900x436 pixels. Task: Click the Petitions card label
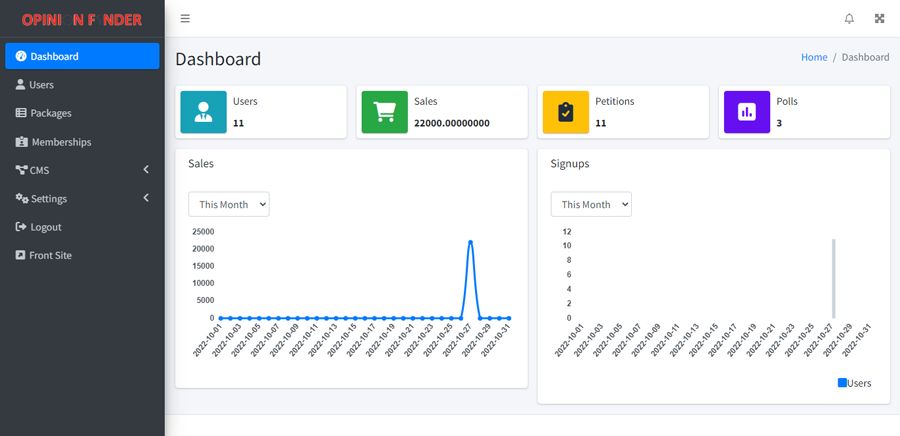[x=615, y=101]
